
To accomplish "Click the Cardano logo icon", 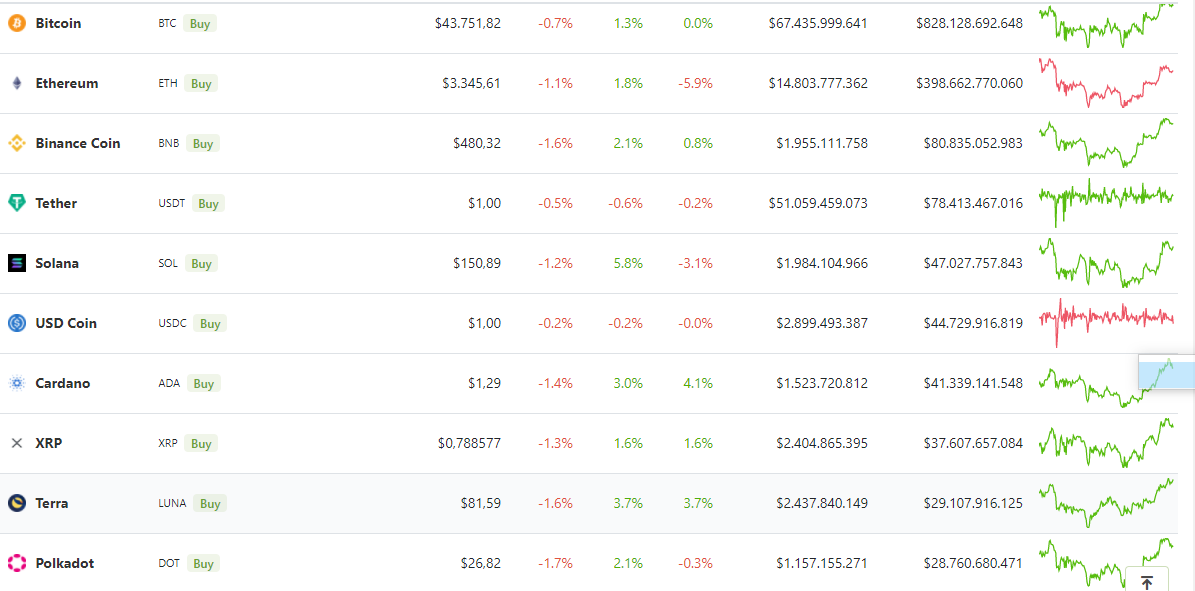I will click(17, 383).
